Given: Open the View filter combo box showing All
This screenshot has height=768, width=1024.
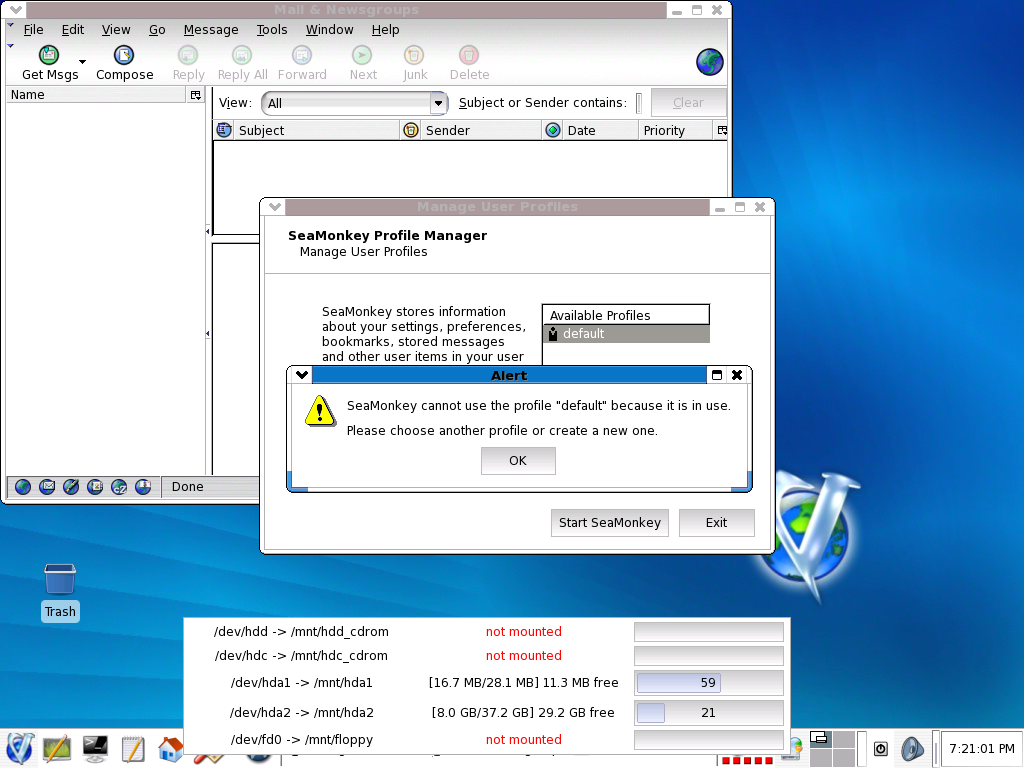Looking at the screenshot, I should click(355, 103).
